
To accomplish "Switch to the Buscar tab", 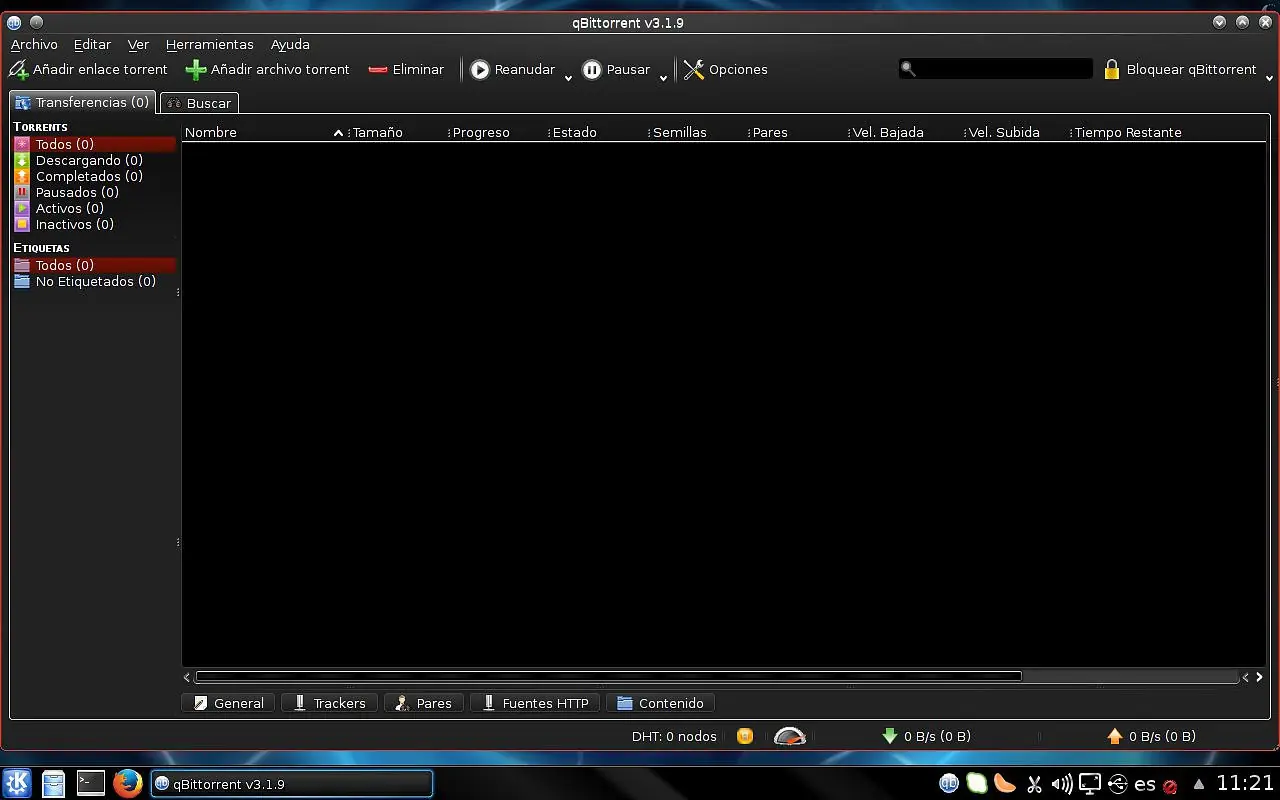I will pyautogui.click(x=199, y=103).
